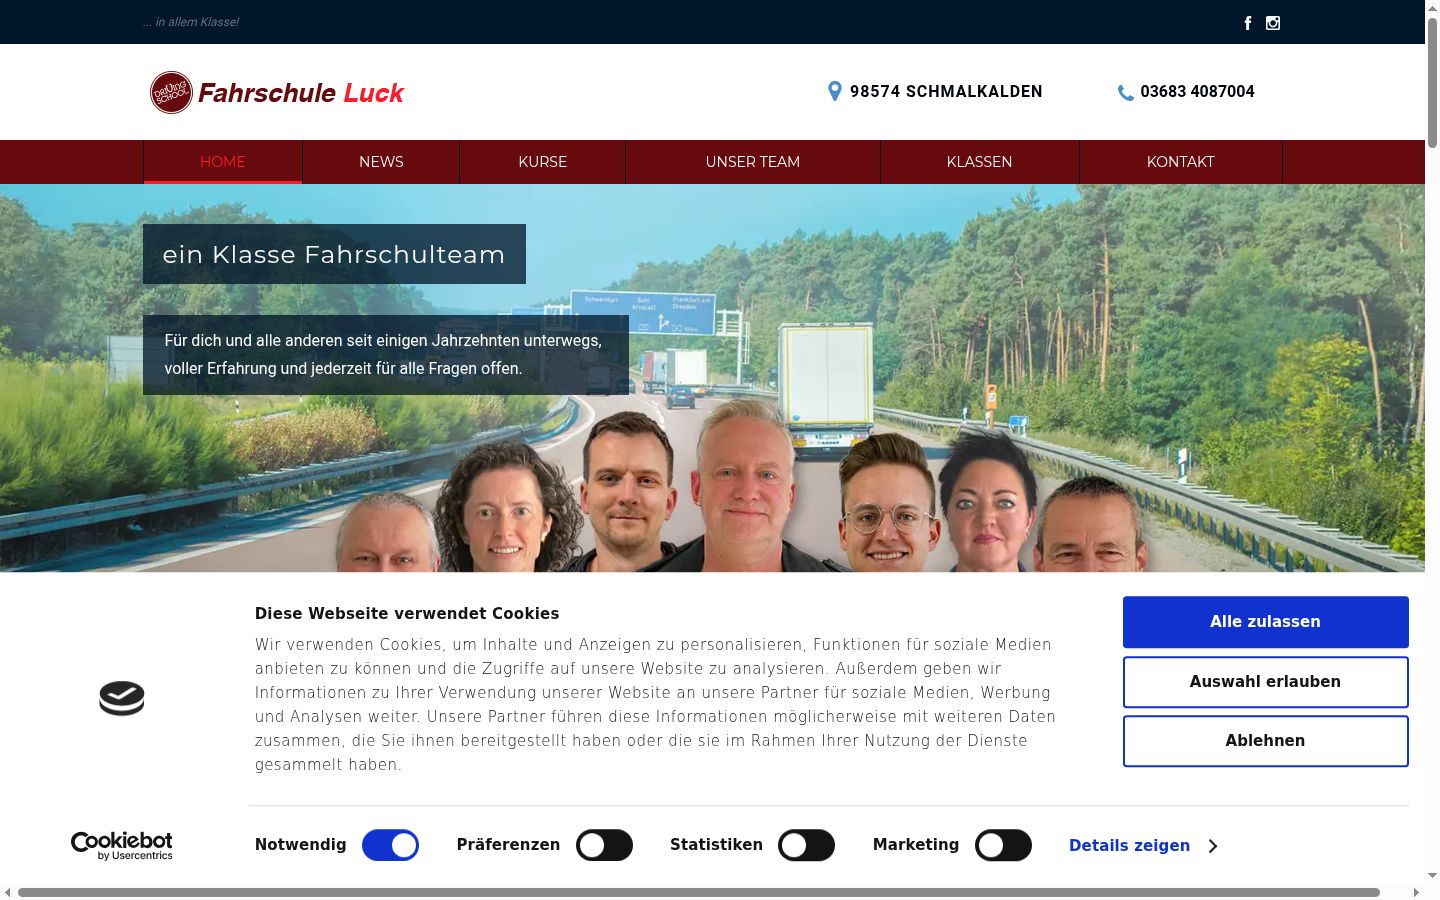
Task: Click the phone handset icon
Action: (x=1126, y=92)
